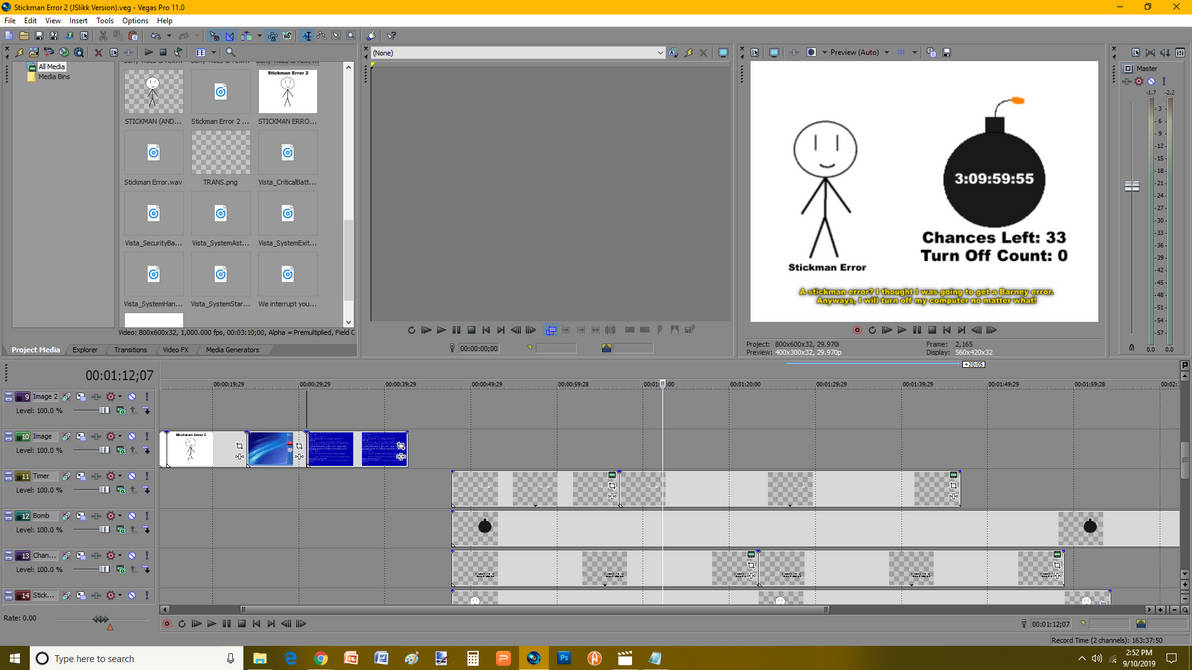This screenshot has width=1192, height=670.
Task: Open automation settings dropdown on Image 2 track
Action: (120, 397)
